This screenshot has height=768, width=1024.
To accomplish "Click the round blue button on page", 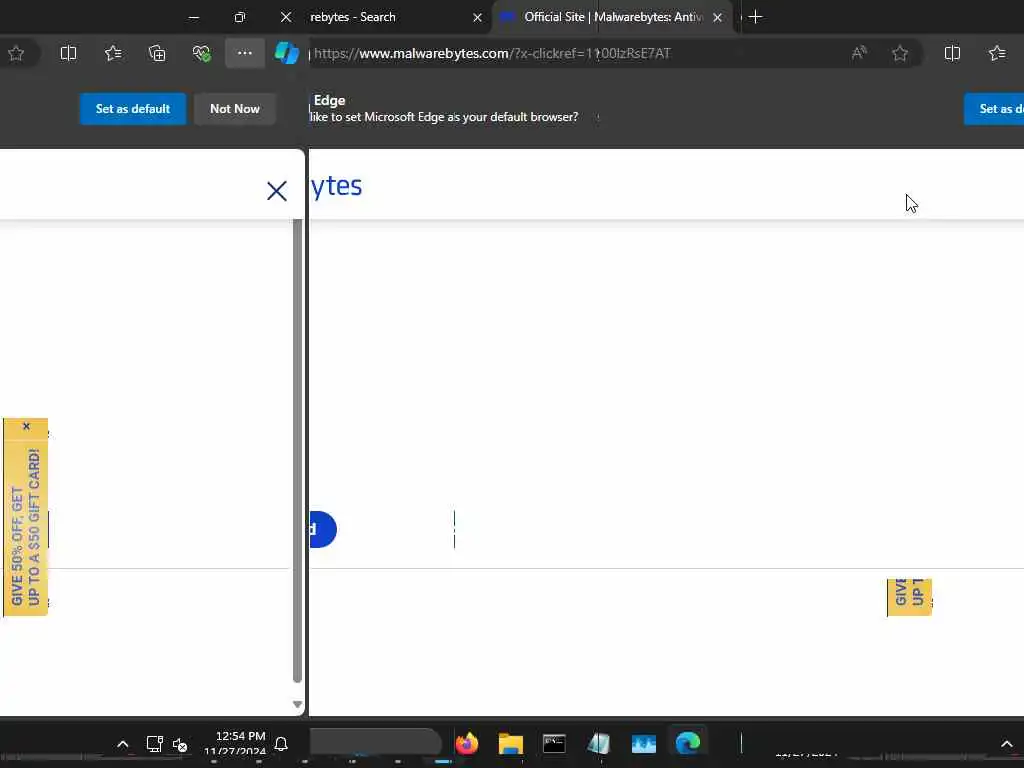I will [x=323, y=530].
